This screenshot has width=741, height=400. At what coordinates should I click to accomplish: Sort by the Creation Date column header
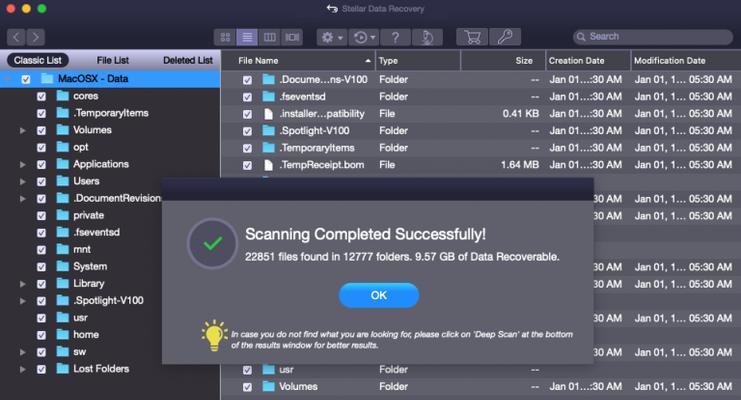point(588,61)
